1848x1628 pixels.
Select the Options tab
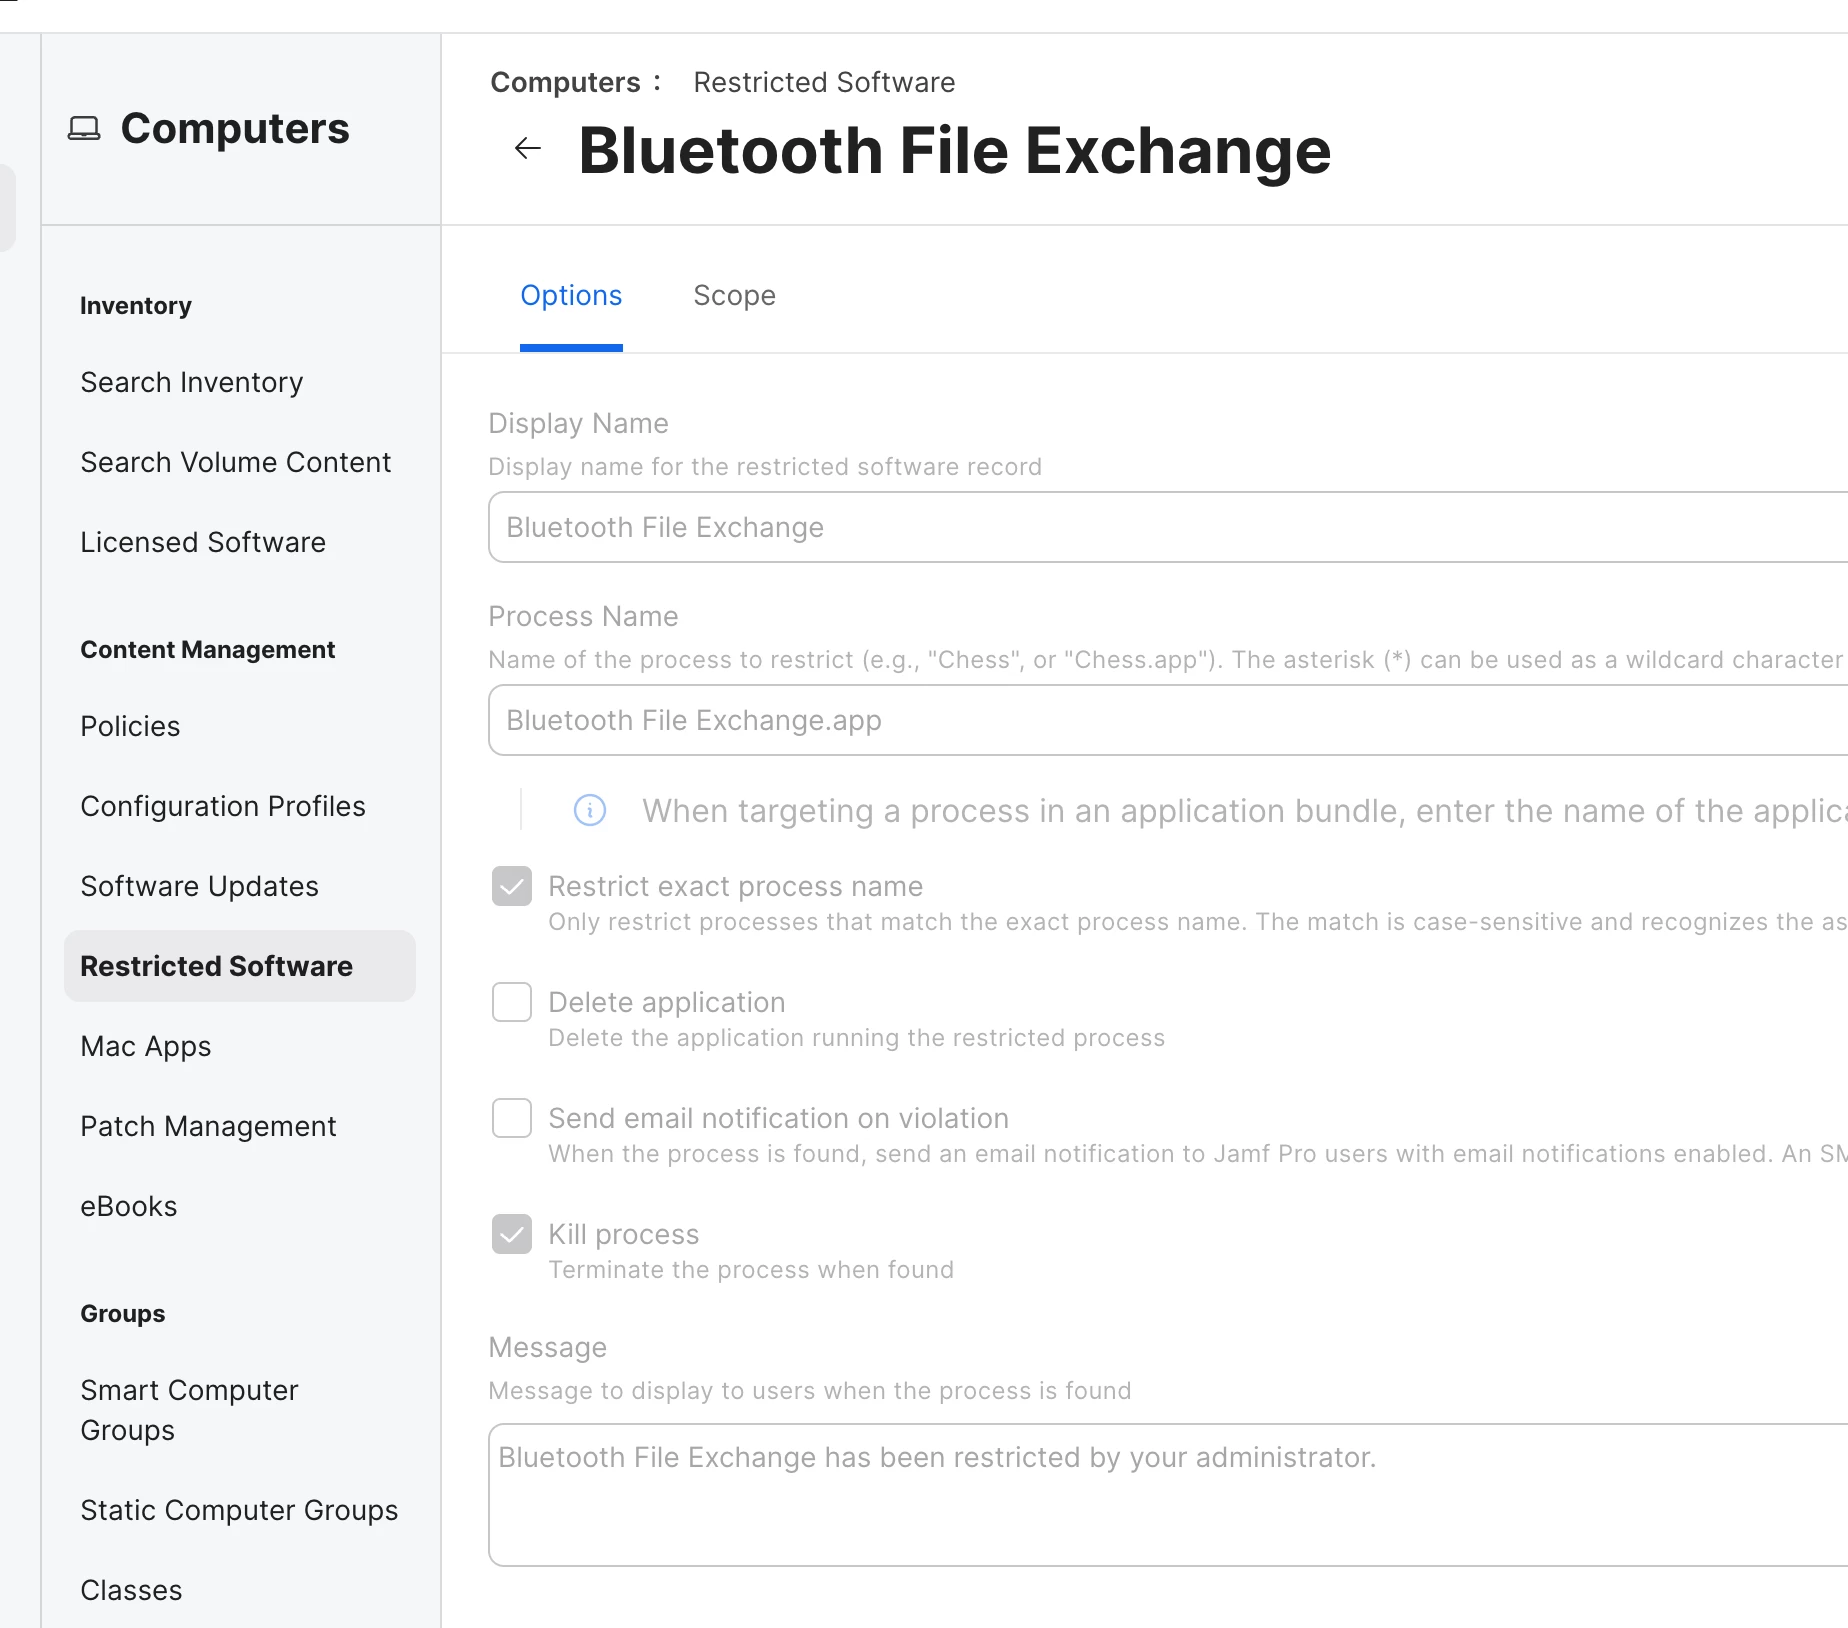click(571, 296)
